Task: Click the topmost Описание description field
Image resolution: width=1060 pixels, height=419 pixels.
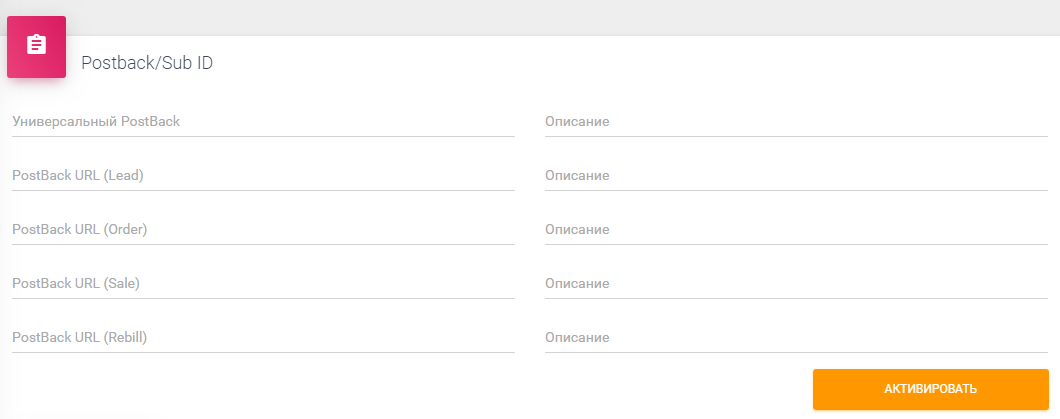Action: 796,122
